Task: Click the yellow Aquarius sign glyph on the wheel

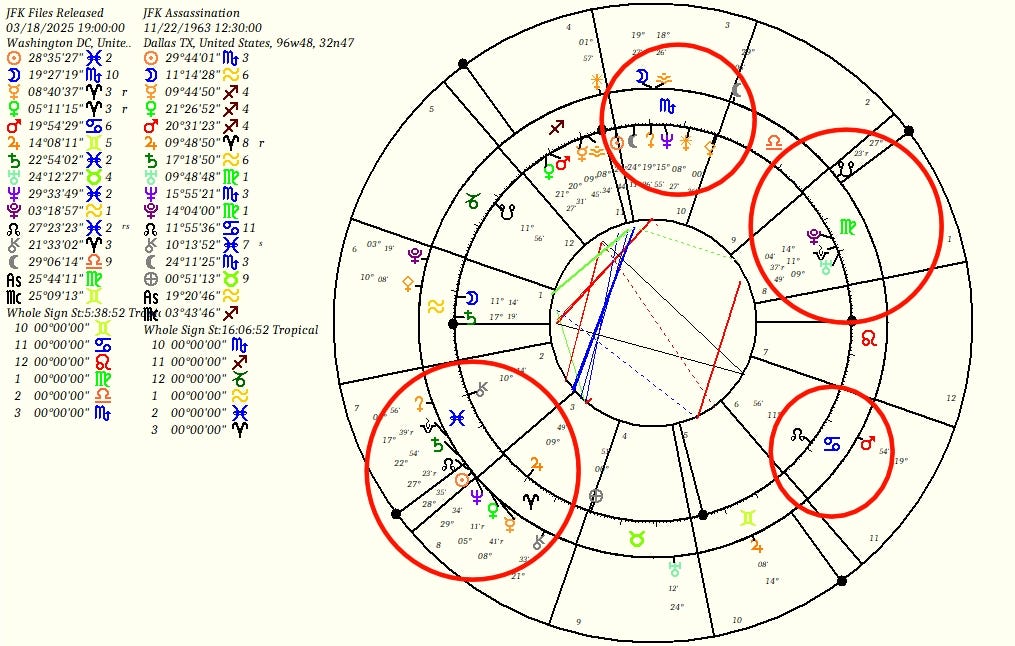Action: point(436,306)
